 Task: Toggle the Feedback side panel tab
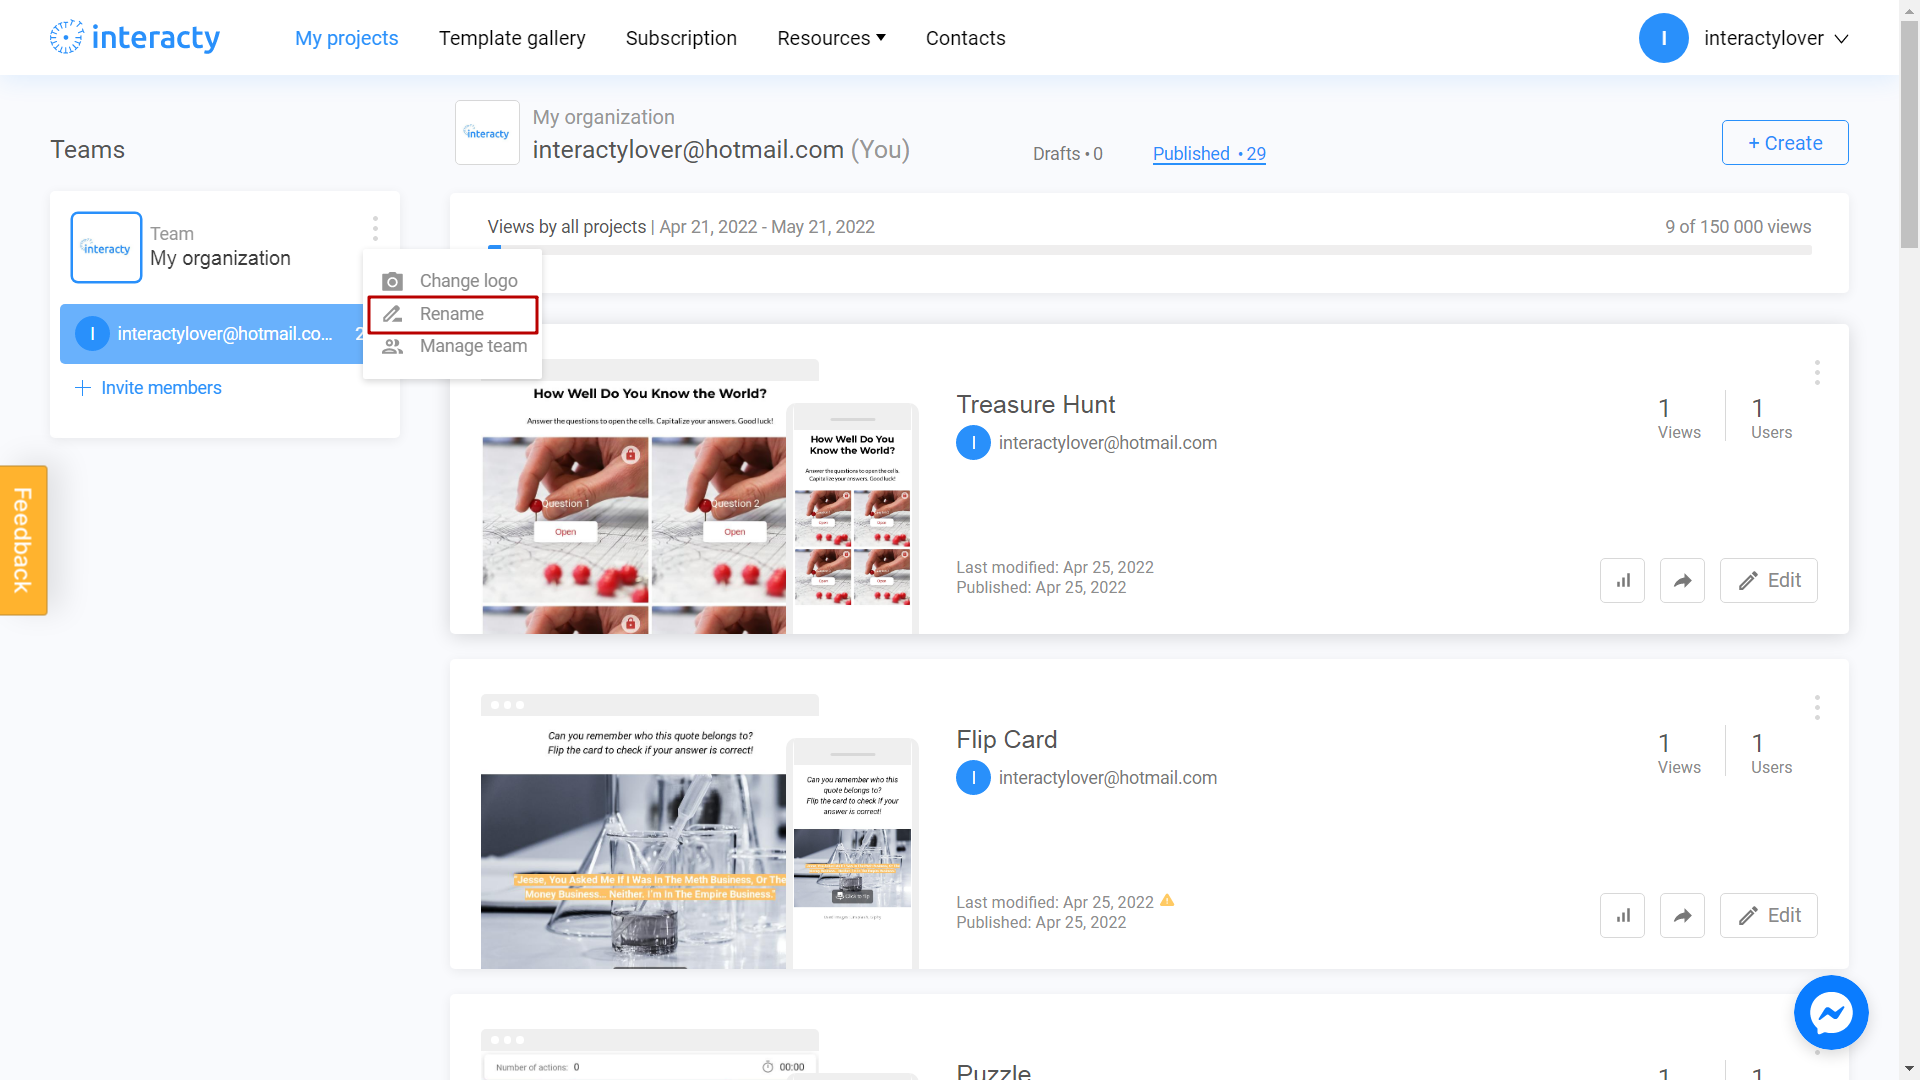click(x=22, y=538)
